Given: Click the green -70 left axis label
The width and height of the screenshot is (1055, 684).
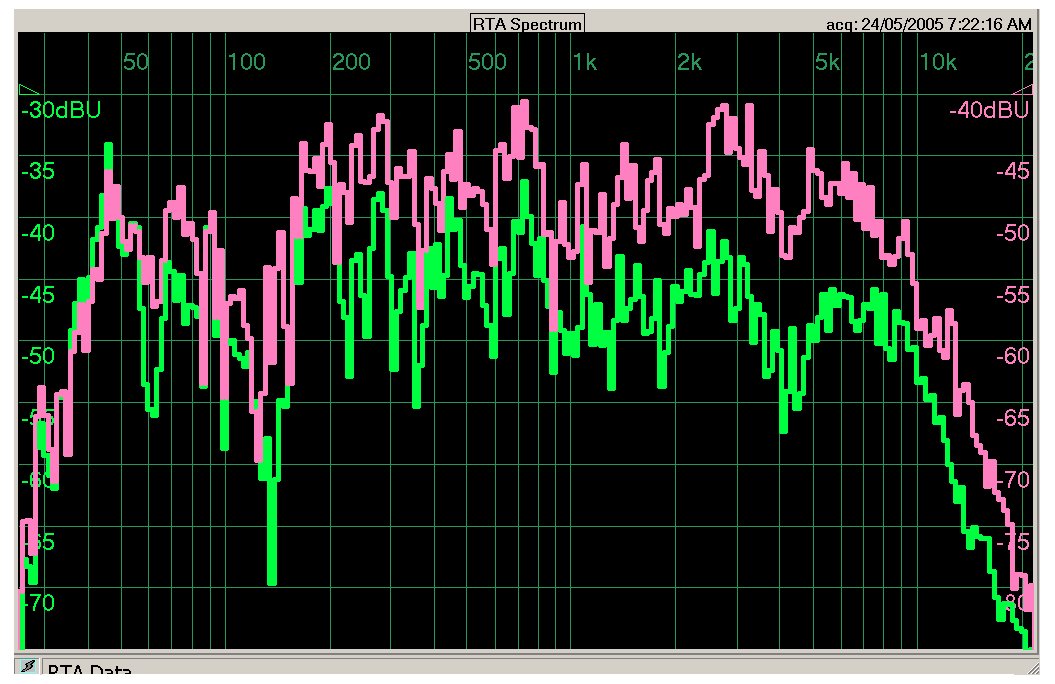Looking at the screenshot, I should [x=41, y=603].
